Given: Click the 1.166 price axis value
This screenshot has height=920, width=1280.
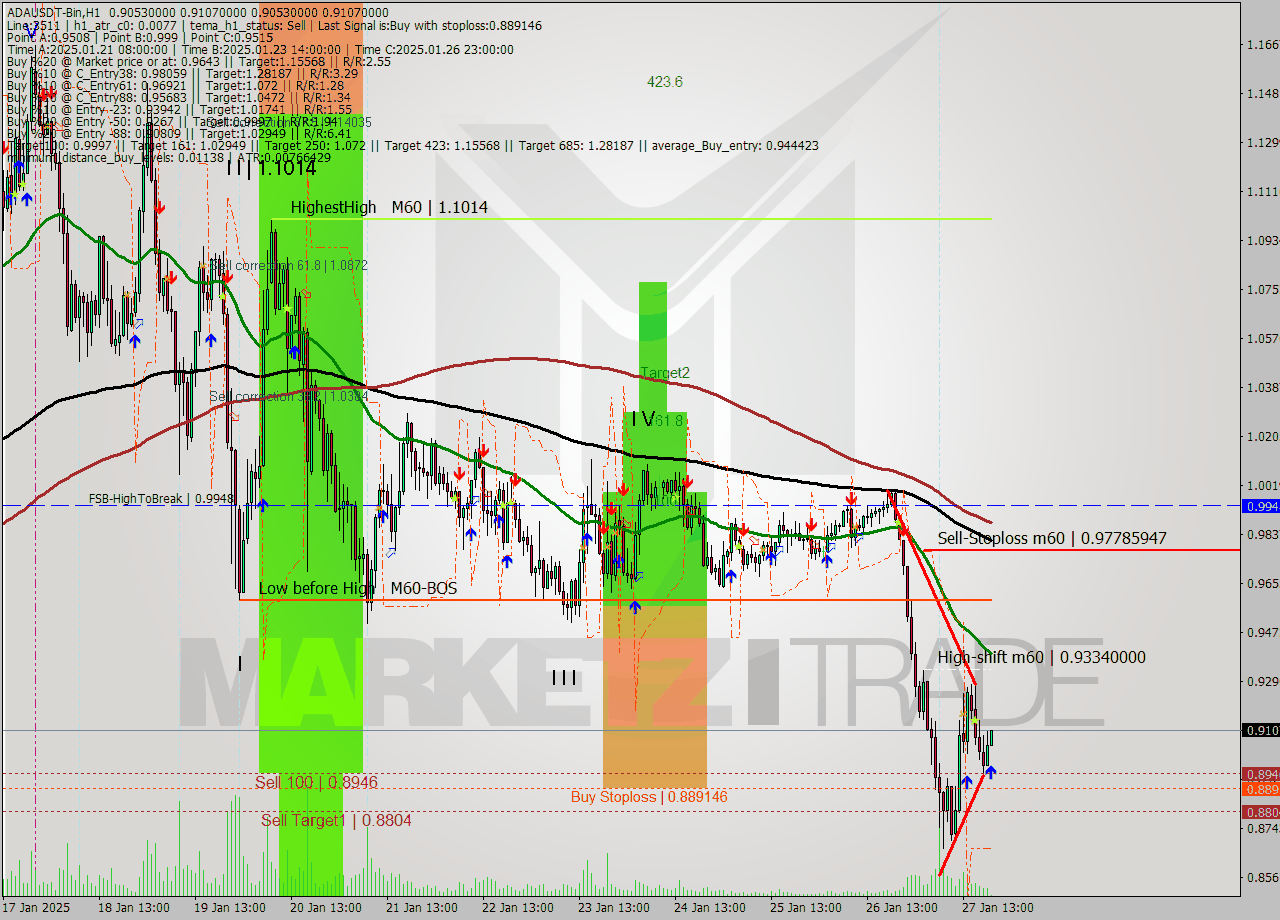Looking at the screenshot, I should tap(1262, 44).
